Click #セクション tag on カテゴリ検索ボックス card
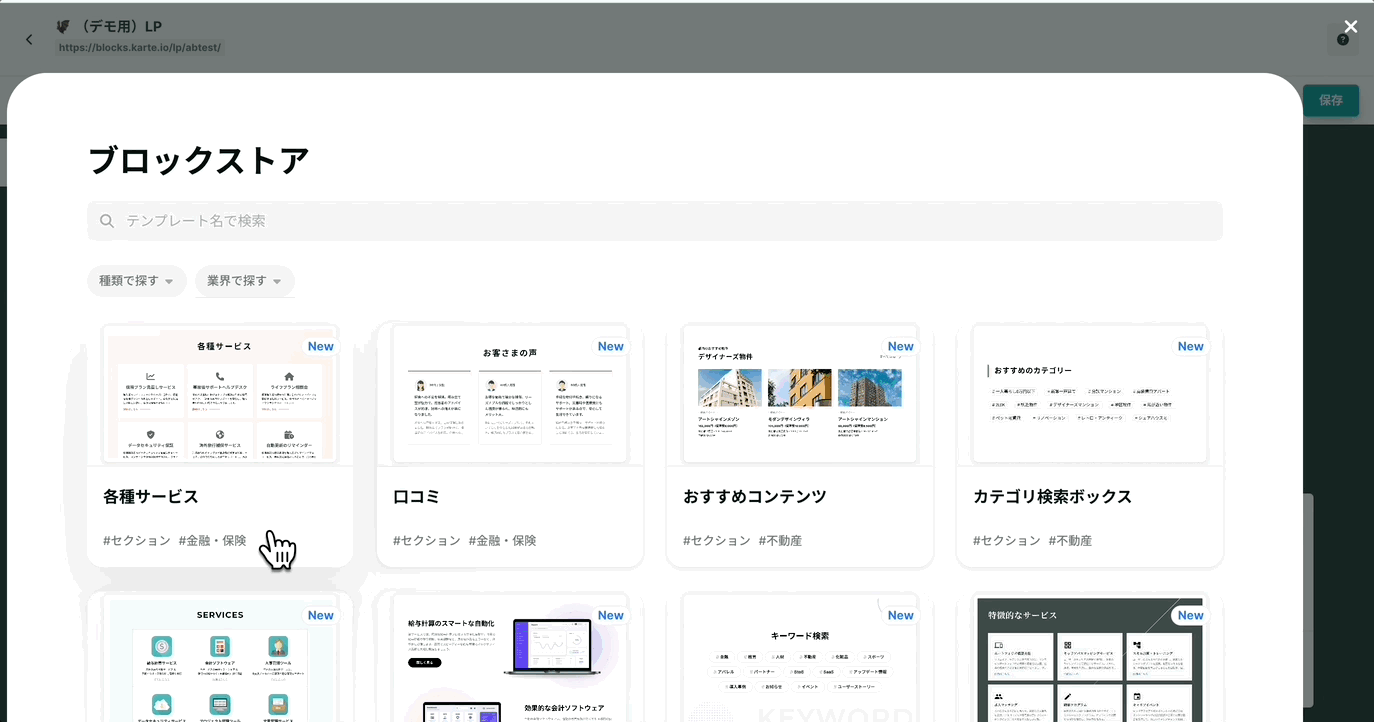The image size is (1374, 722). [1007, 541]
